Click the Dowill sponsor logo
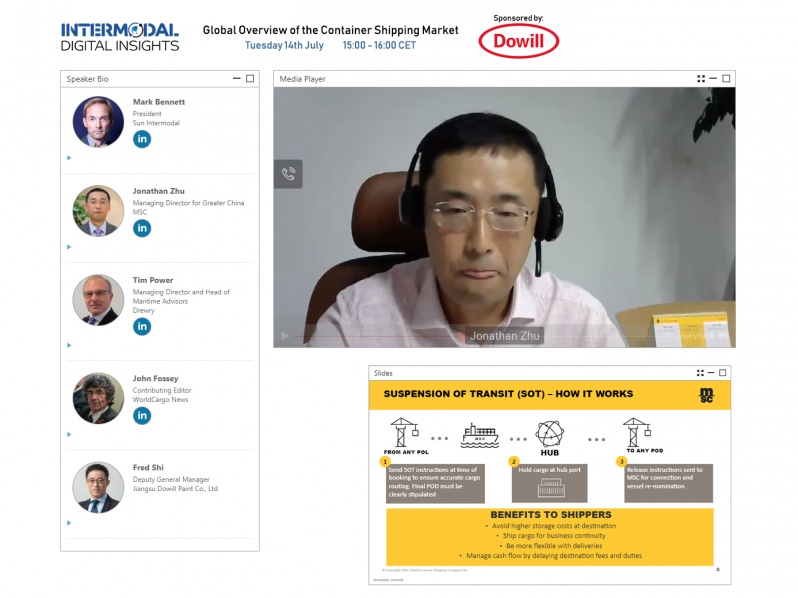798x598 pixels. (x=518, y=41)
